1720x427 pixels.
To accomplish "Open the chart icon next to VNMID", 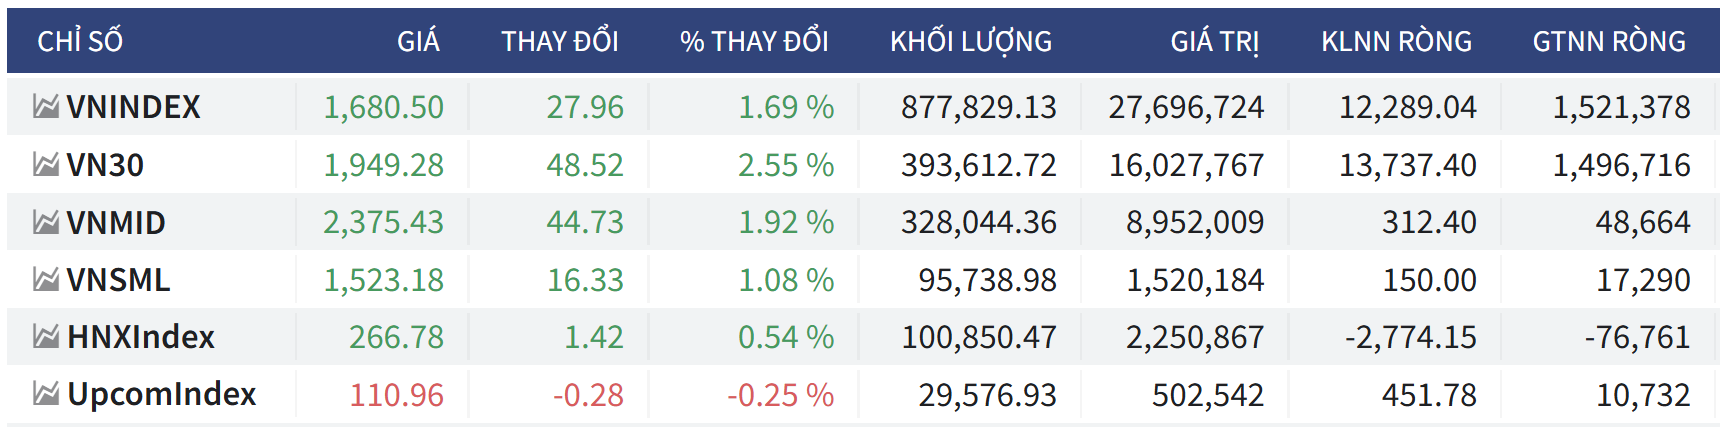I will (x=45, y=222).
